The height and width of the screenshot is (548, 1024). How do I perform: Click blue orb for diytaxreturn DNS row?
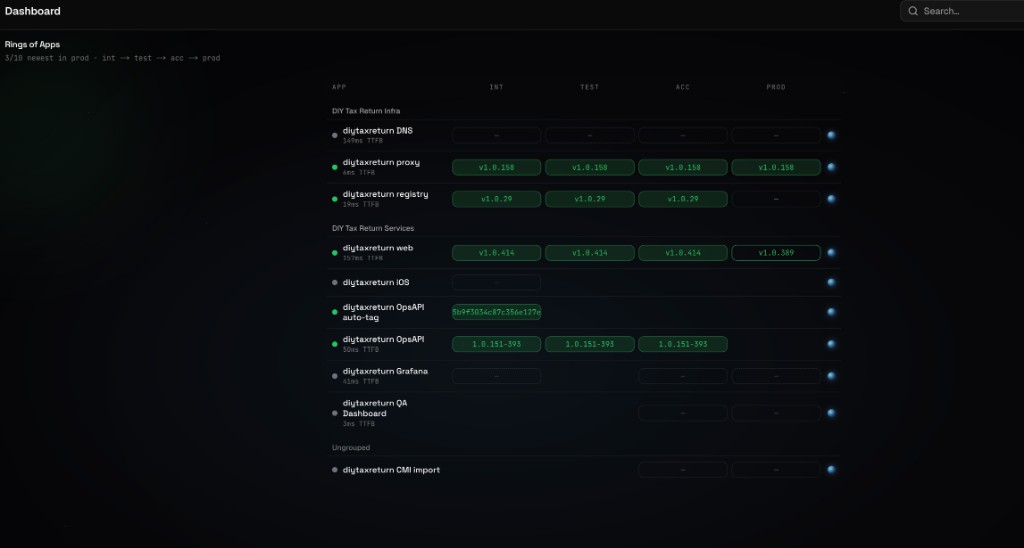click(x=831, y=135)
